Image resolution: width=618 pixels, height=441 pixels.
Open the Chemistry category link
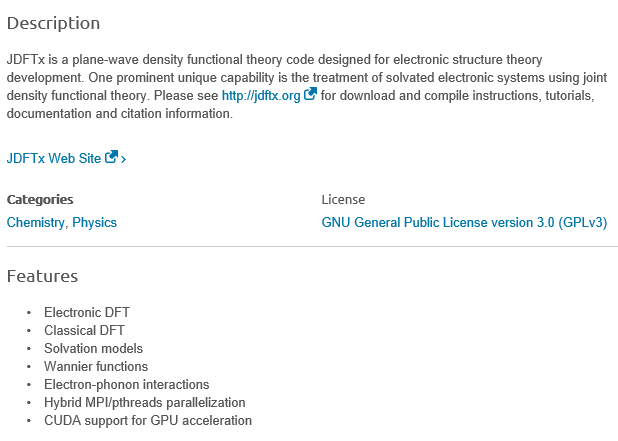[36, 223]
